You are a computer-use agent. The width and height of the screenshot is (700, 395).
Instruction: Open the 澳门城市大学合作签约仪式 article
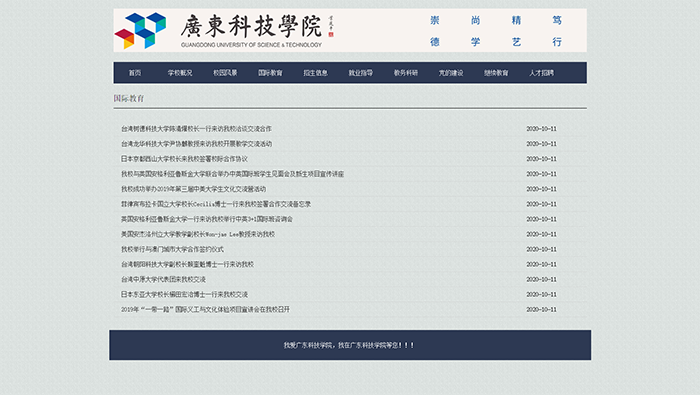pyautogui.click(x=172, y=249)
